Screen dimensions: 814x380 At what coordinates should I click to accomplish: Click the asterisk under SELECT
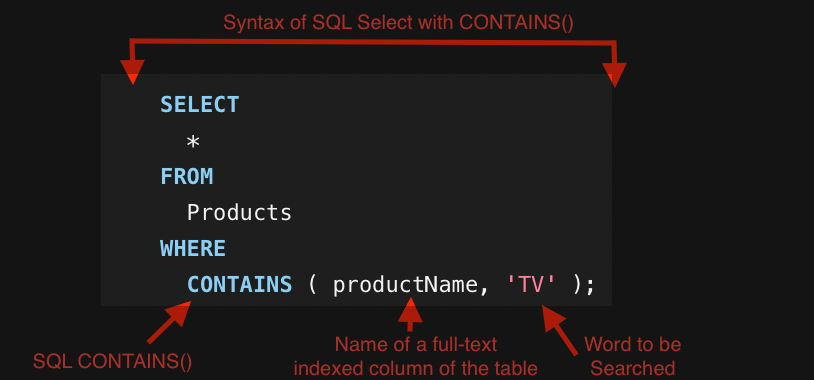point(193,141)
